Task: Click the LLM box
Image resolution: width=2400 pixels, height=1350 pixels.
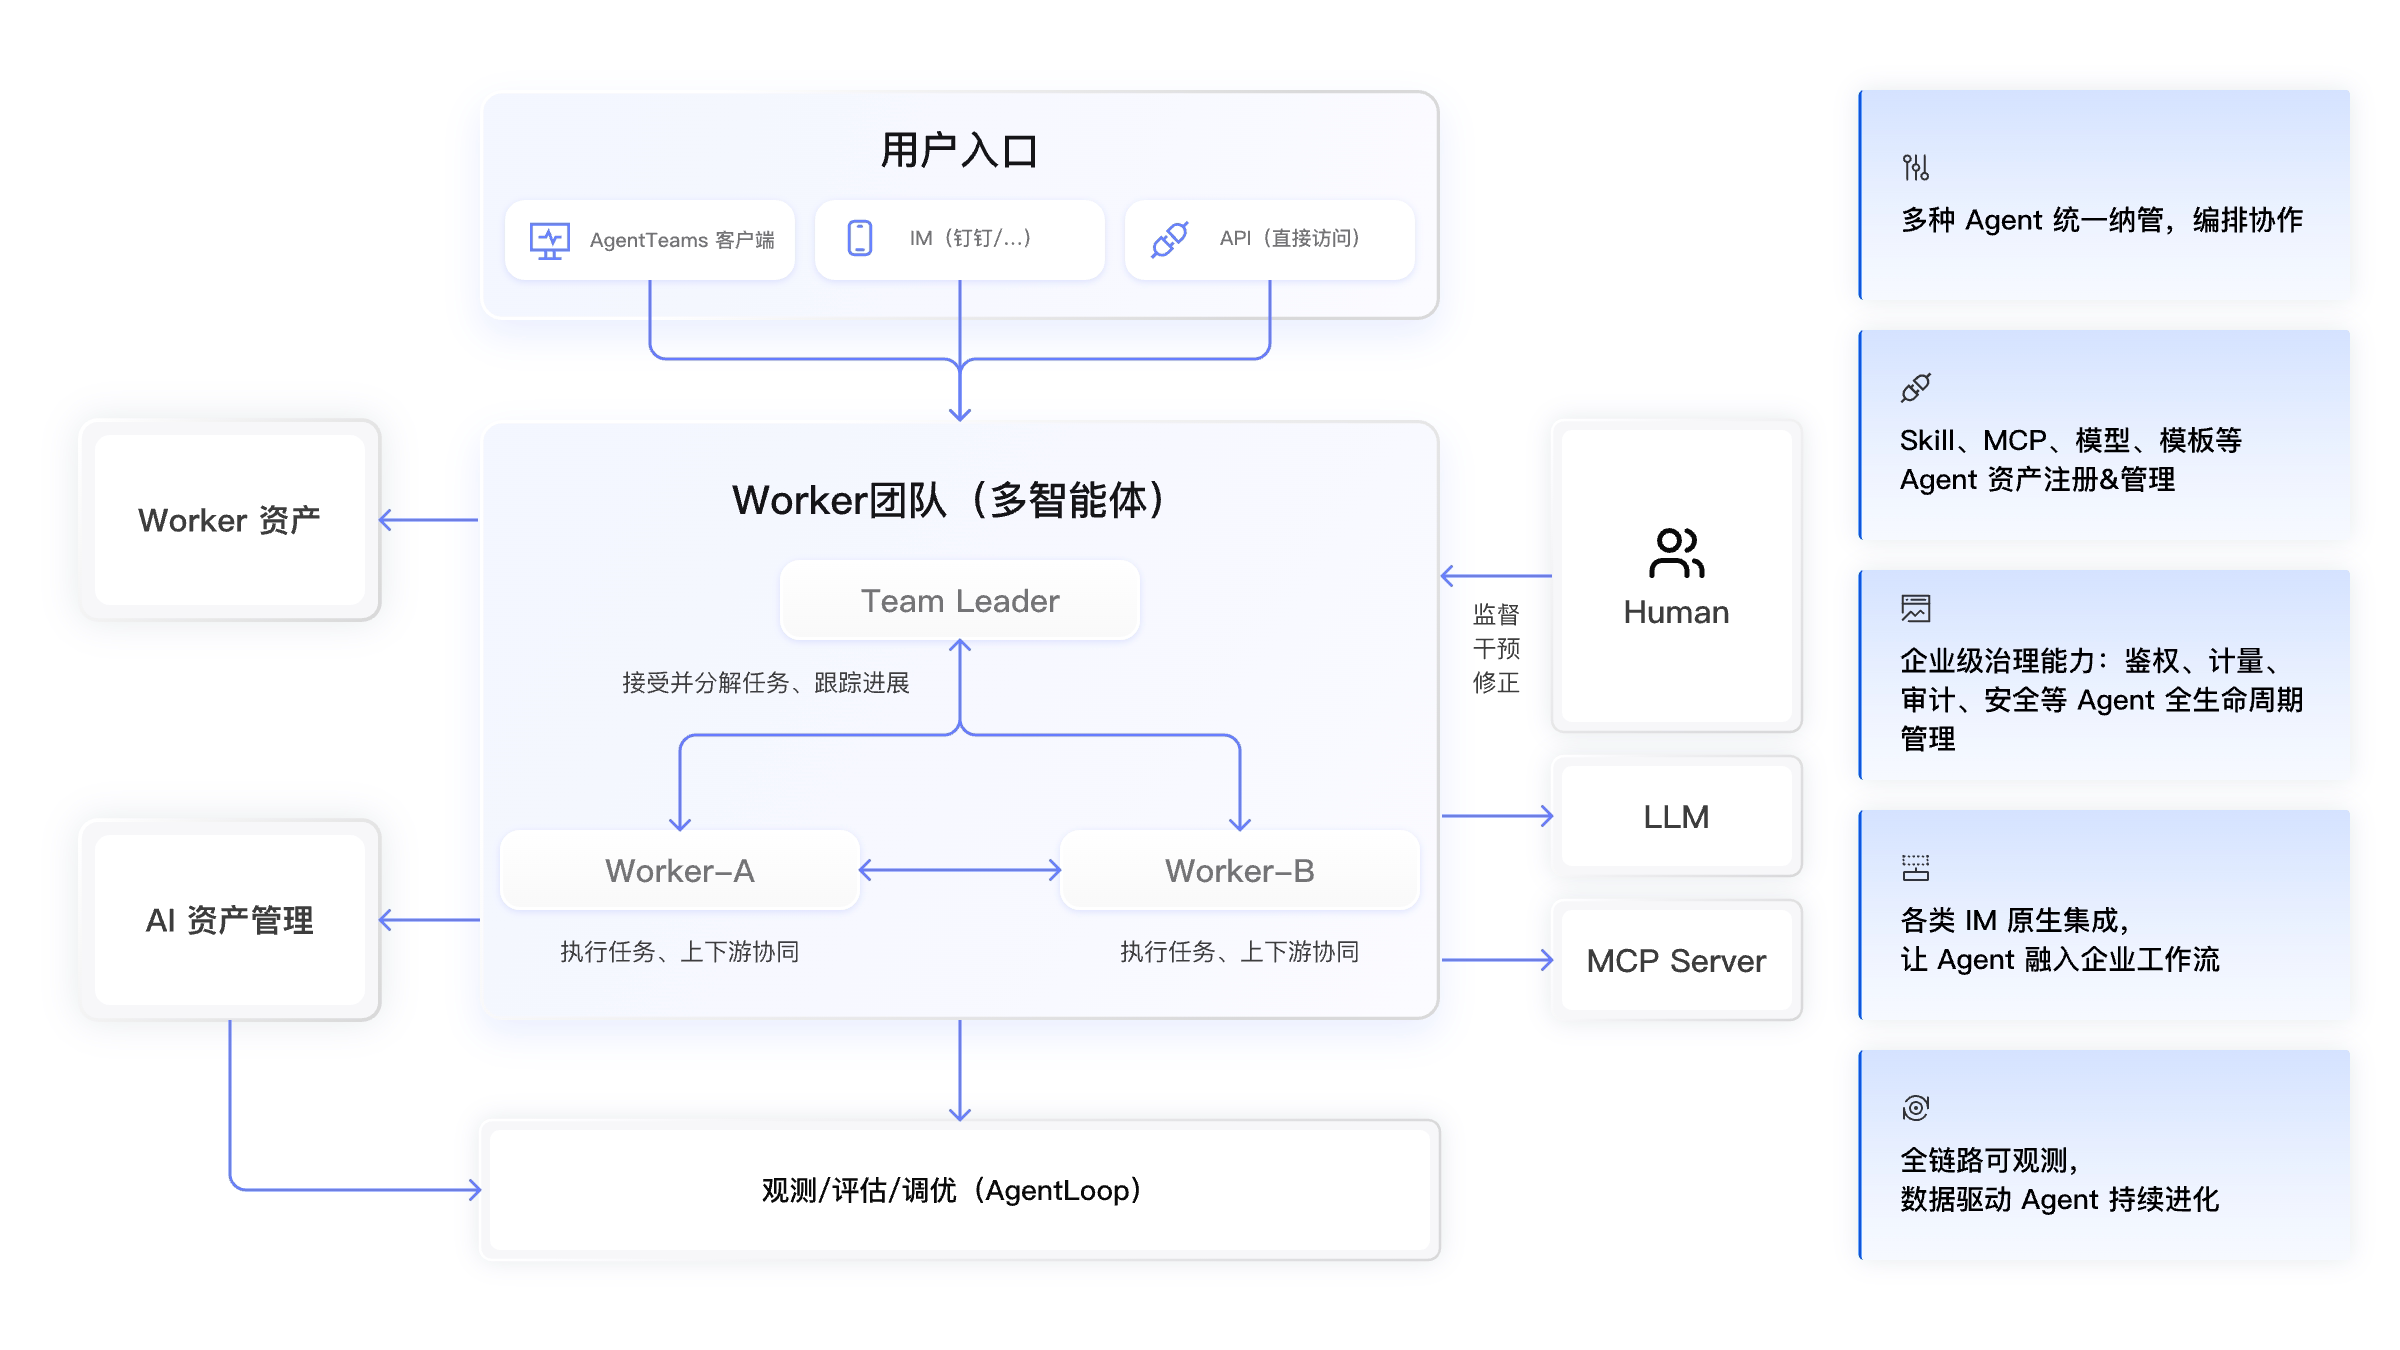Action: pyautogui.click(x=1677, y=816)
